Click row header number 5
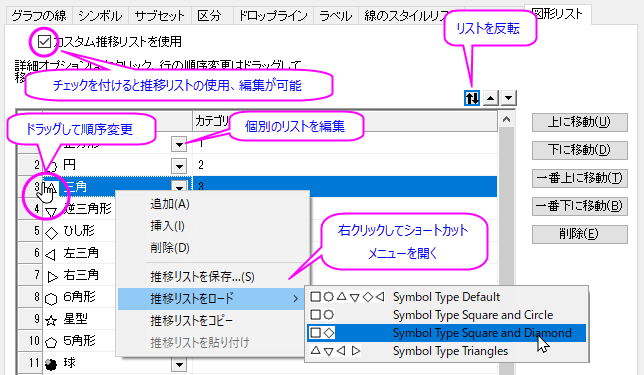 30,231
